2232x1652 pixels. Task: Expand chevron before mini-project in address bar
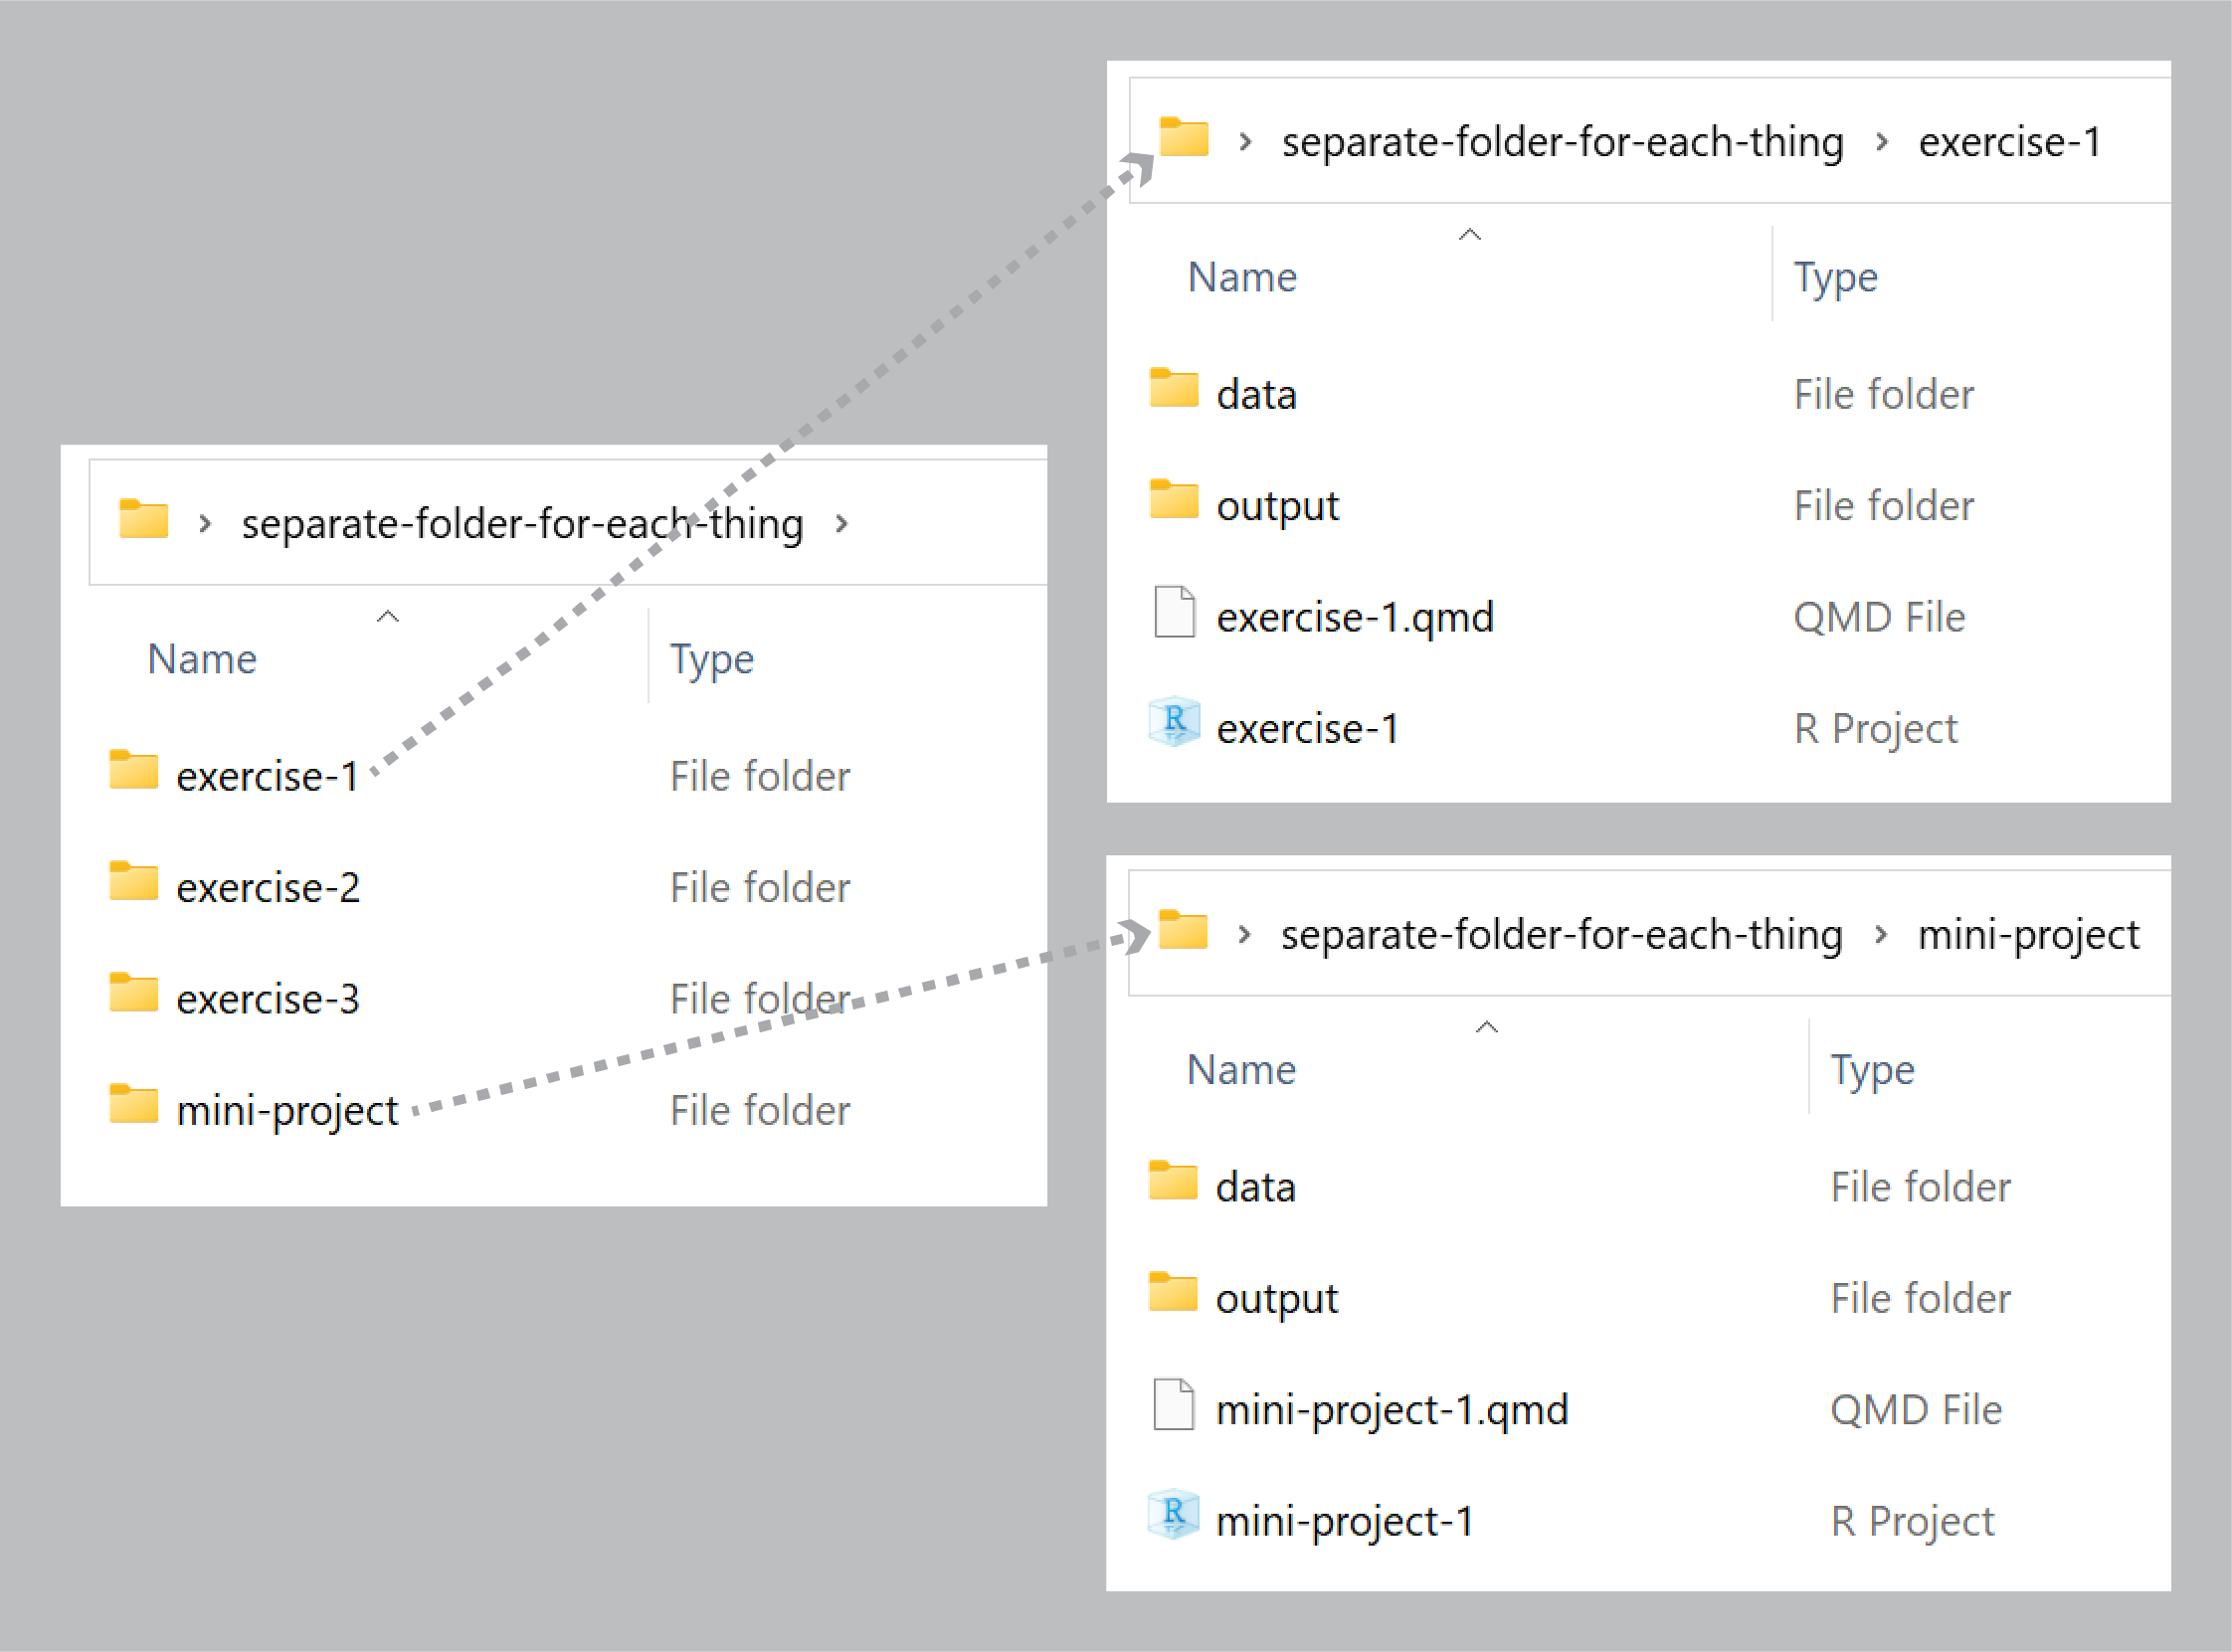click(x=1880, y=934)
